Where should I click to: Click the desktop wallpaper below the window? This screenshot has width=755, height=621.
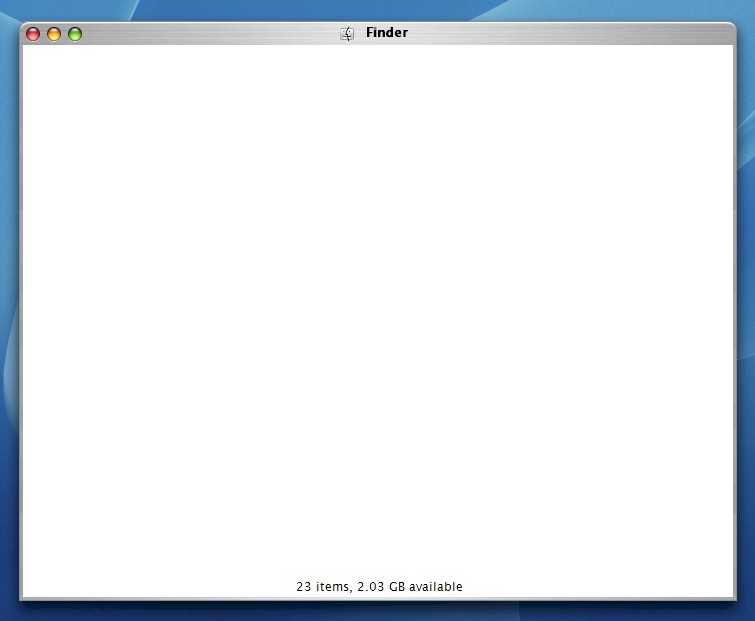pos(378,611)
